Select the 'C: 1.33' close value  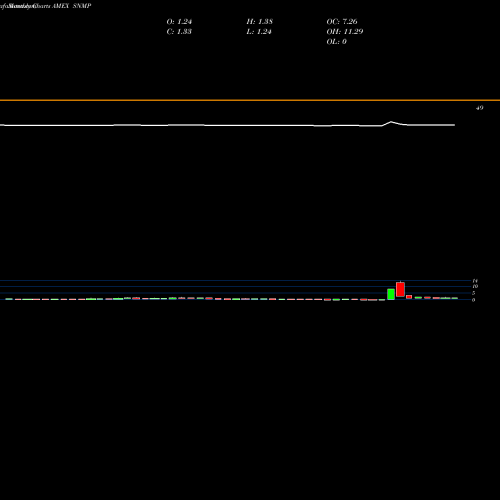179,32
